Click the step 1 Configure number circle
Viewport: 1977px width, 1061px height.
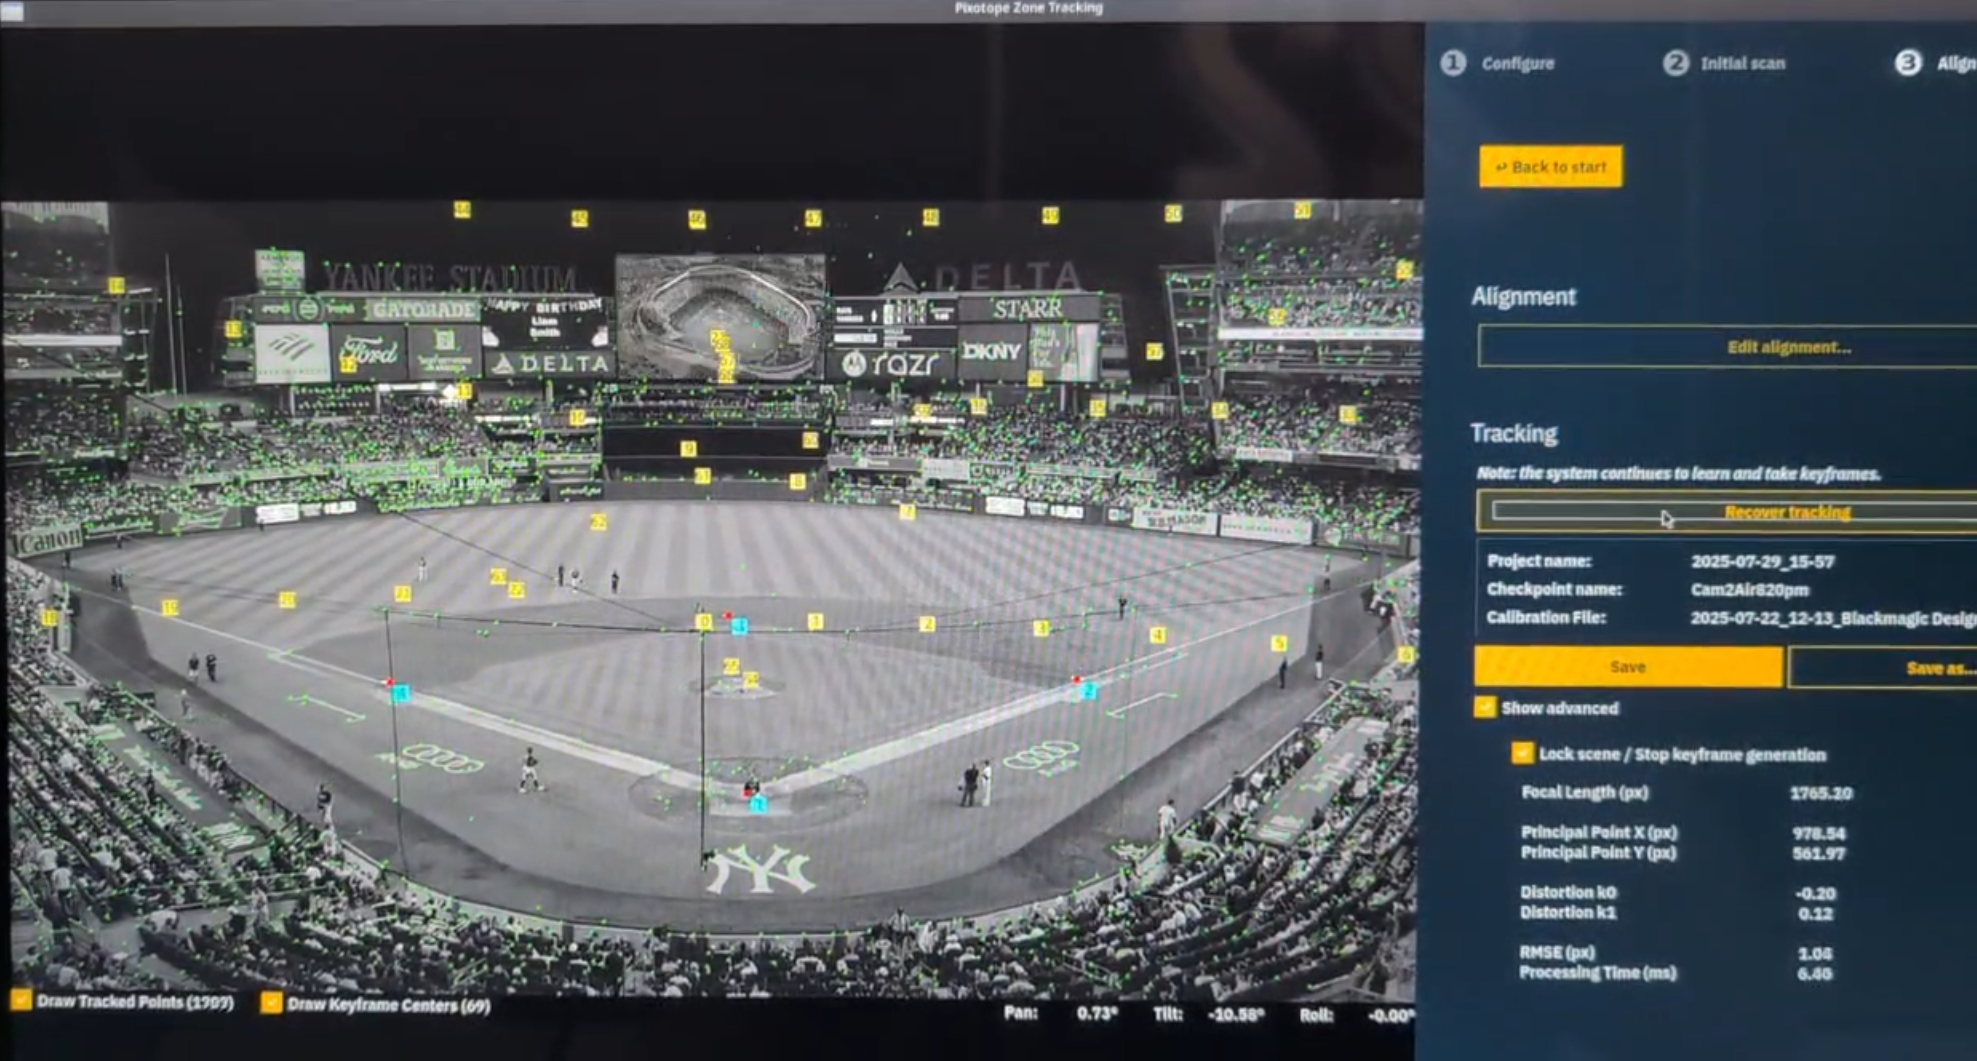click(1453, 63)
